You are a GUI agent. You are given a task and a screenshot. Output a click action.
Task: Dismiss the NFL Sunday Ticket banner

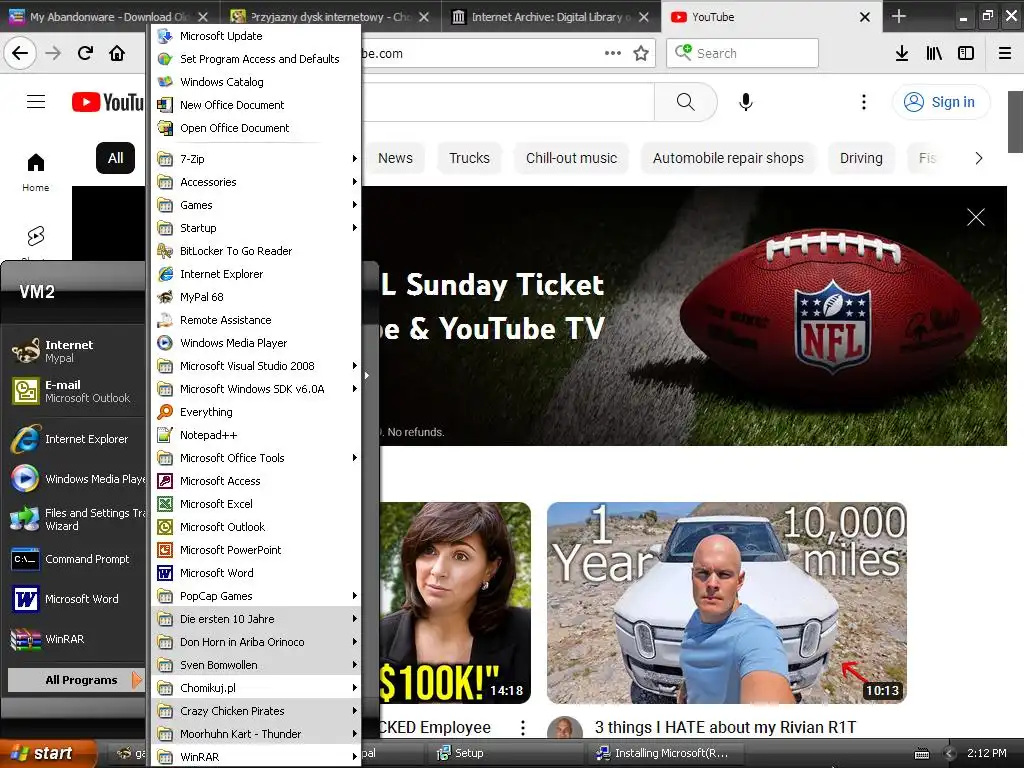976,217
